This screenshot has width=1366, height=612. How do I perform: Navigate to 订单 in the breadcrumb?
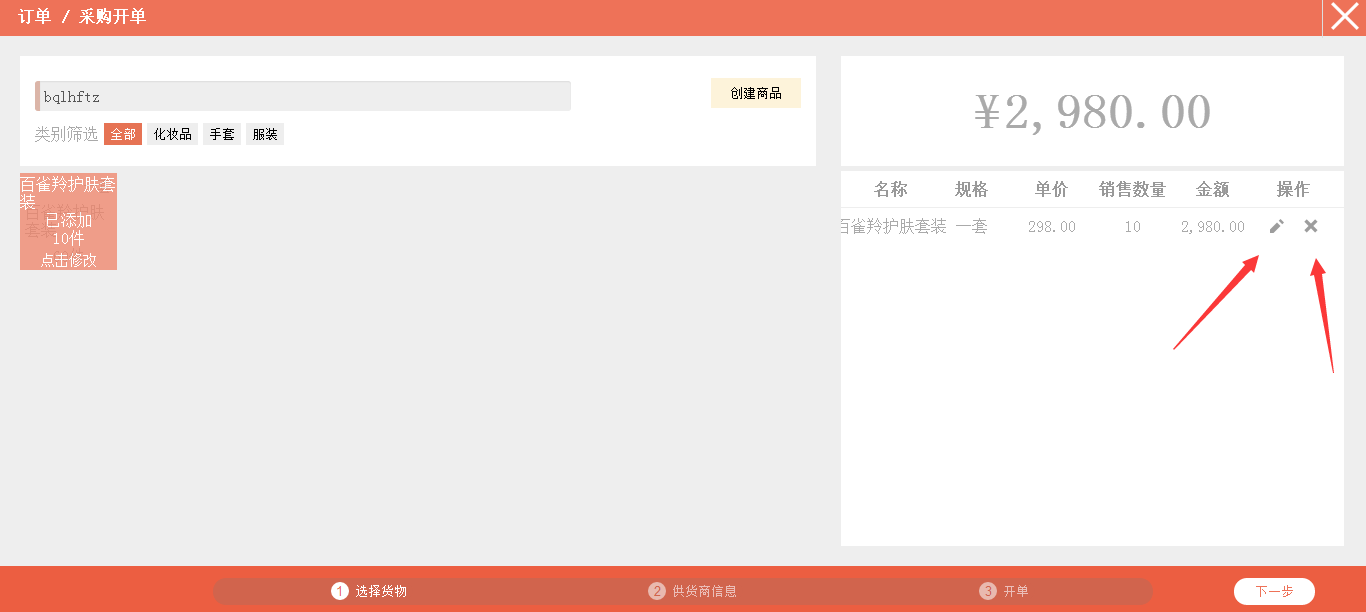(34, 17)
